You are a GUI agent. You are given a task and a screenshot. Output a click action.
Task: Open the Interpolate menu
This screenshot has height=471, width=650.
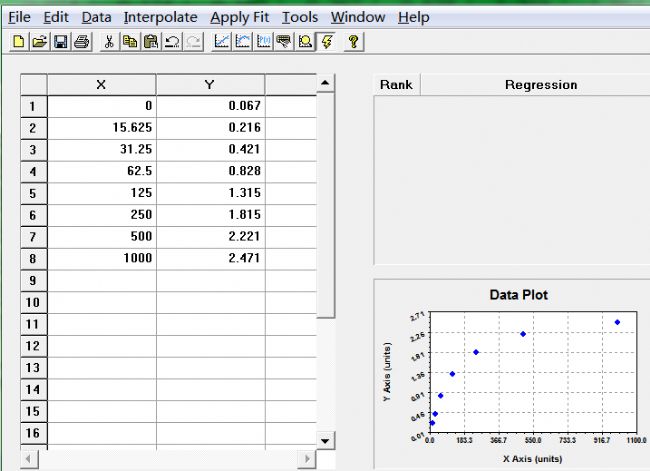coord(160,17)
